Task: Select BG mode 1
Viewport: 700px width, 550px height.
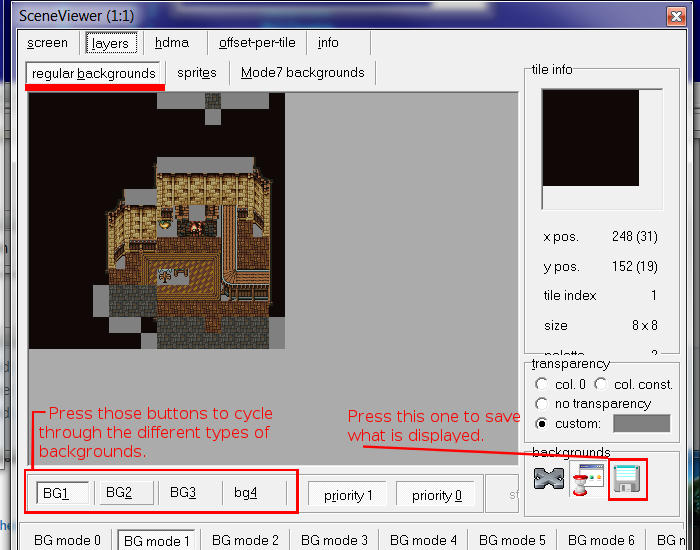Action: 157,541
